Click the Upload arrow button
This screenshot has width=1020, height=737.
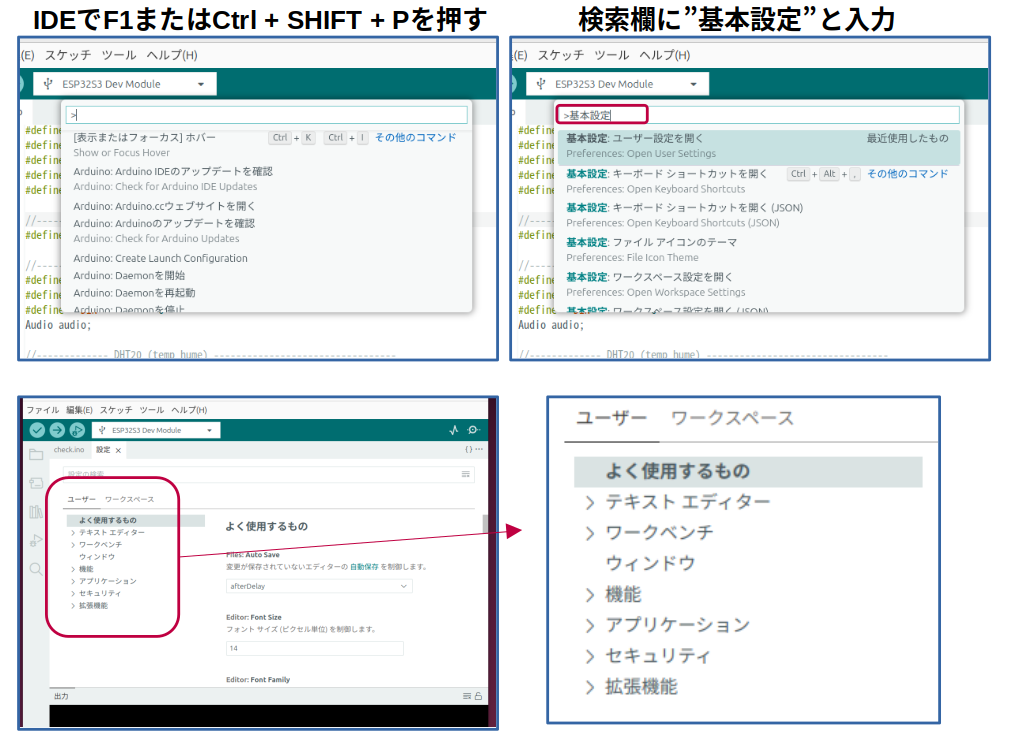coord(57,430)
